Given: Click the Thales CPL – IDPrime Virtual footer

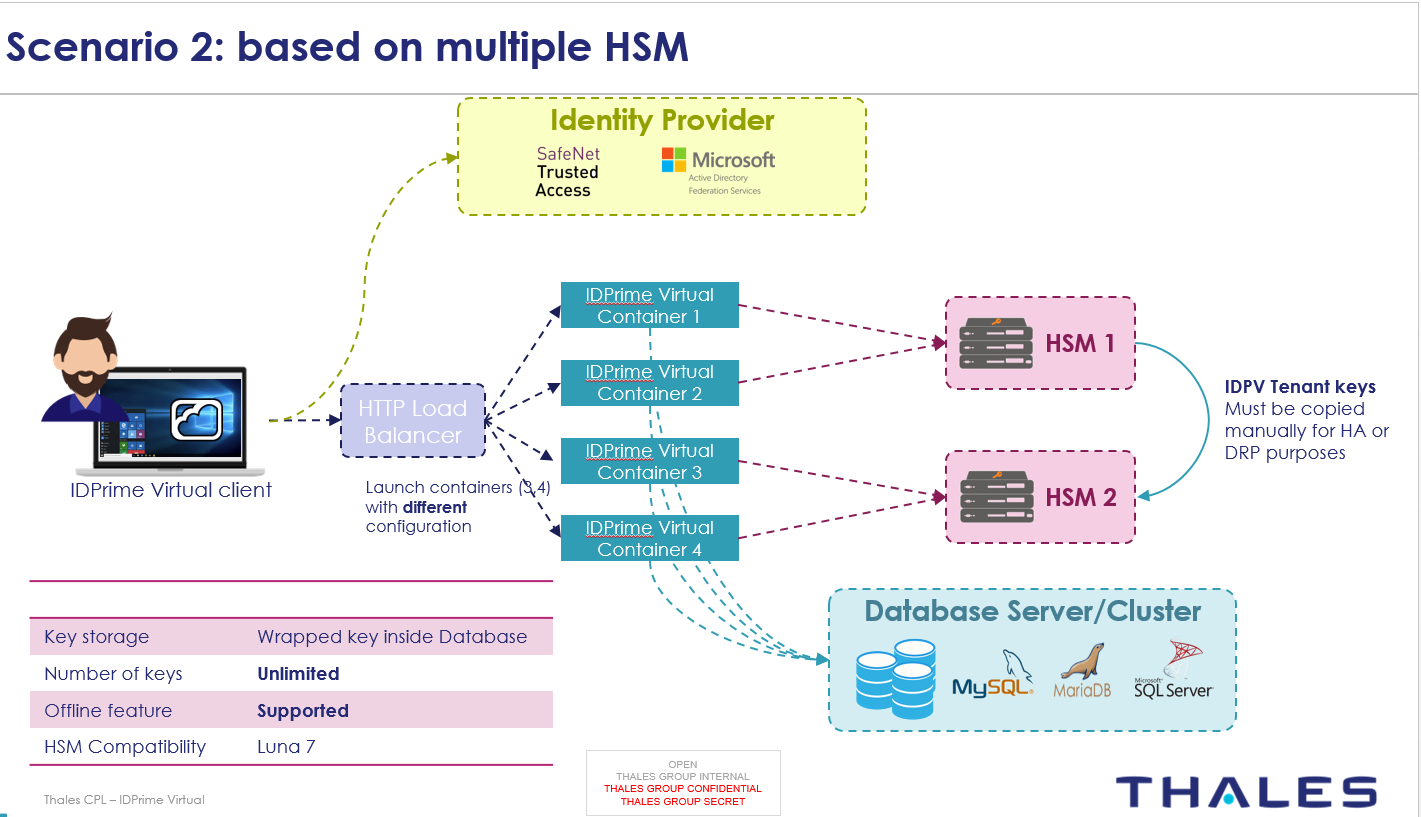Looking at the screenshot, I should (x=124, y=800).
